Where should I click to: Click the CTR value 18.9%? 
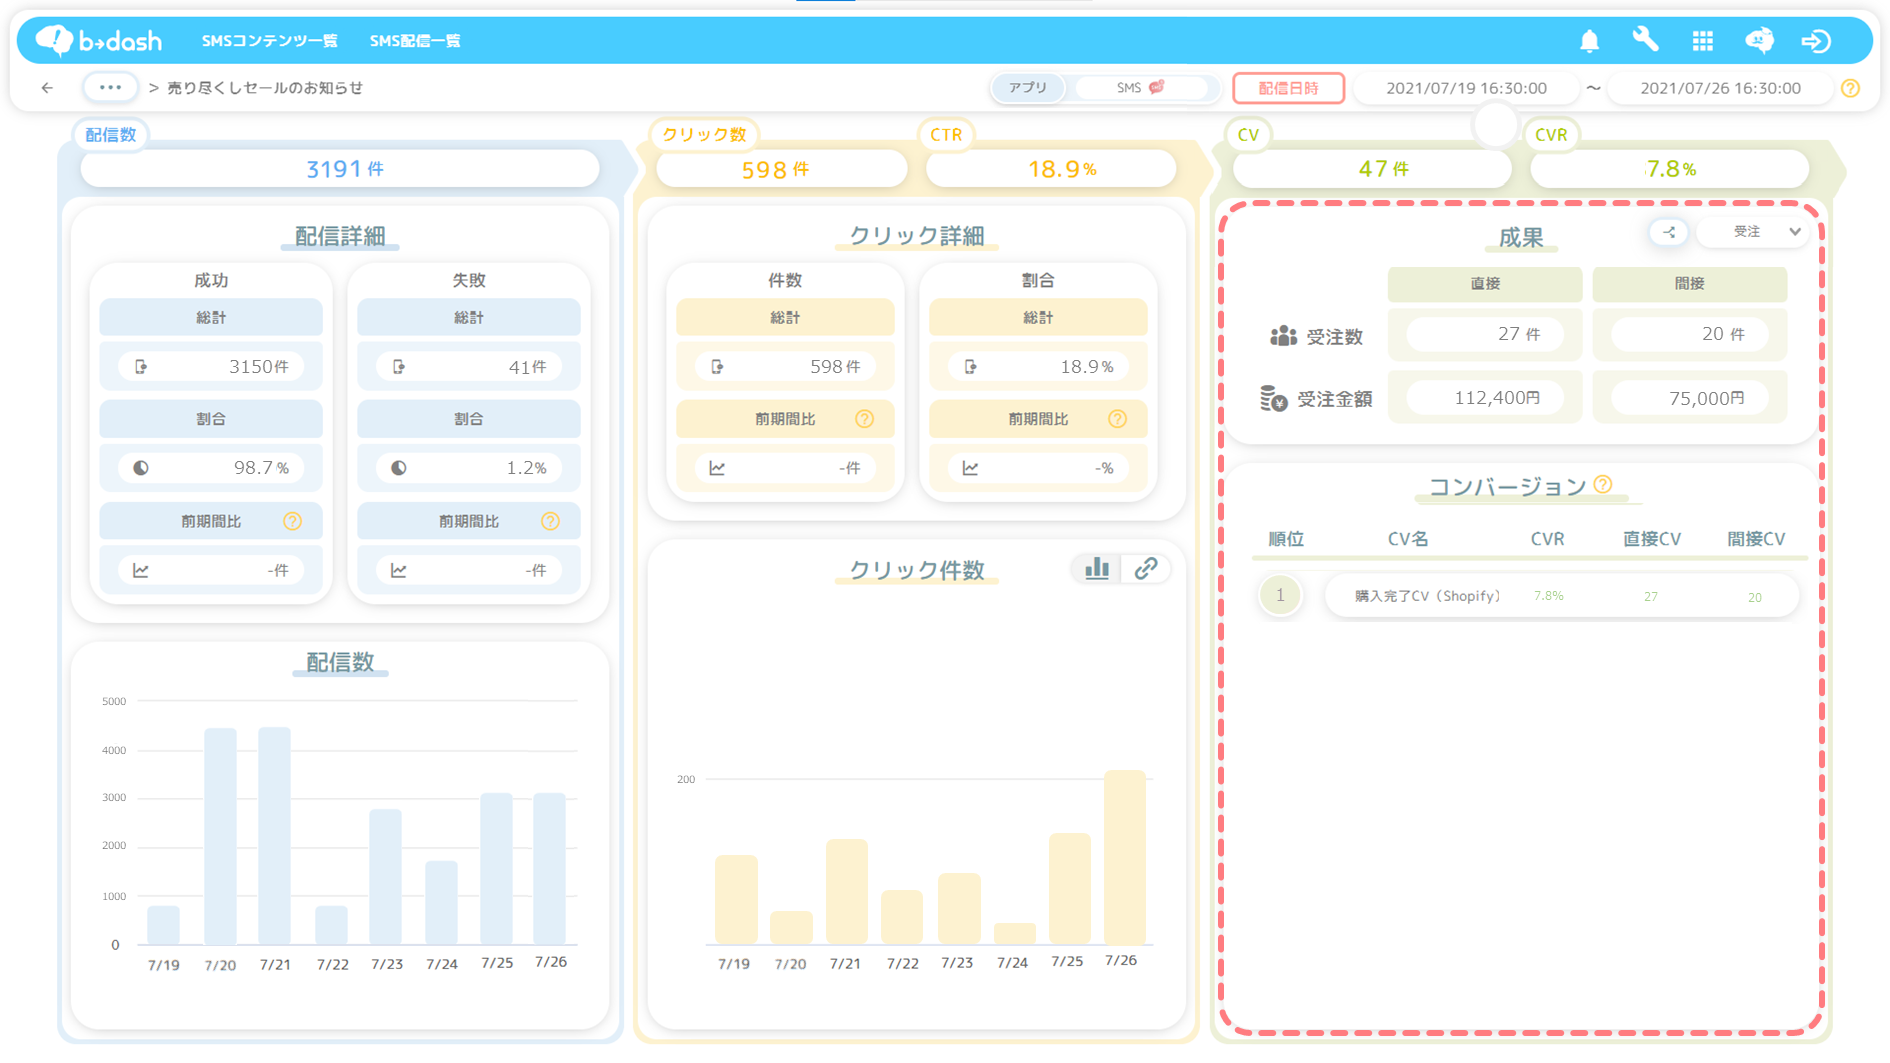pyautogui.click(x=1051, y=169)
